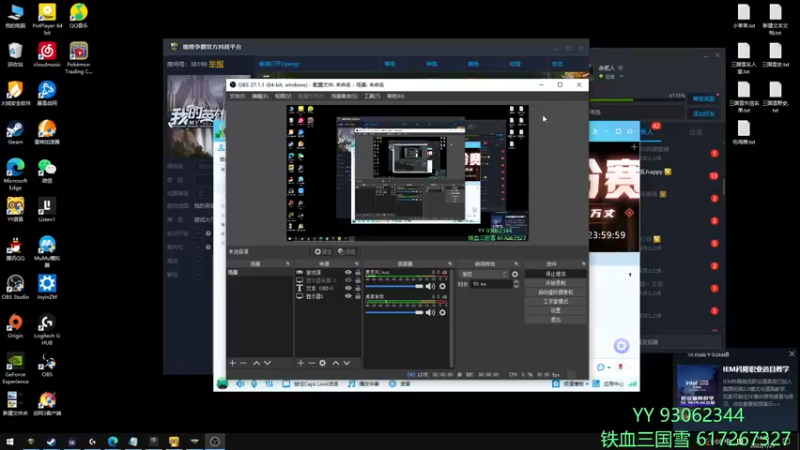Open the OBS Help menu

(x=395, y=96)
